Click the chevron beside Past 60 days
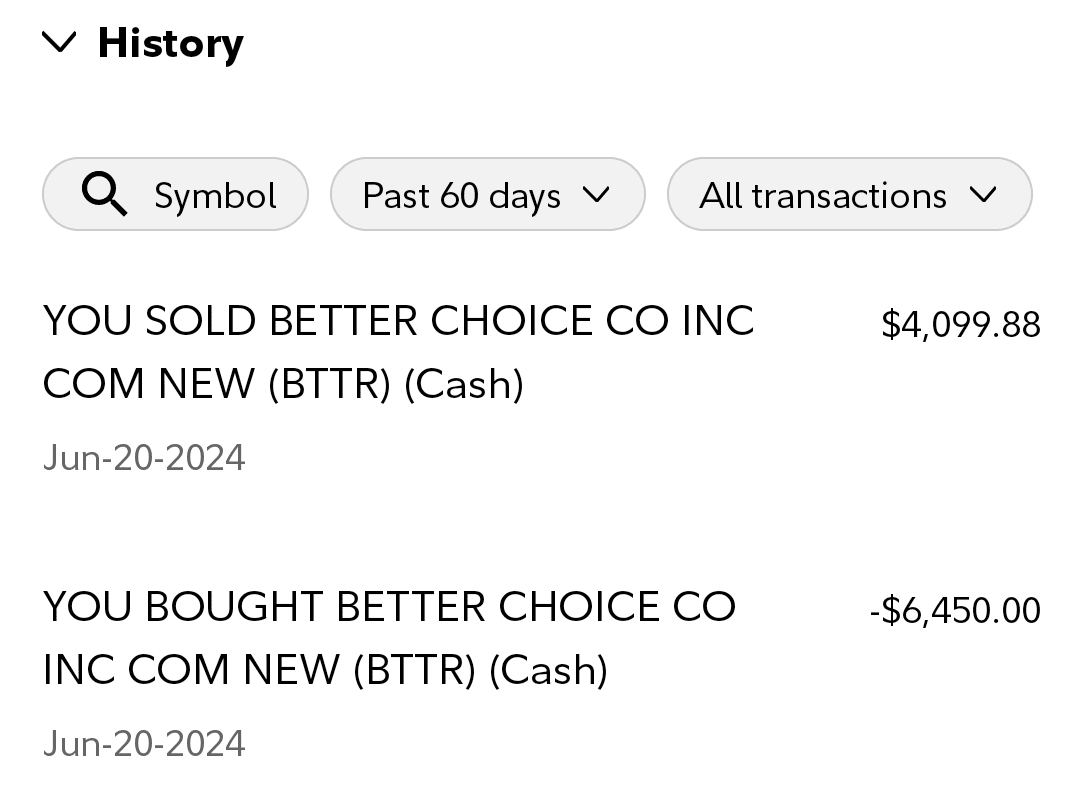The width and height of the screenshot is (1080, 807). click(x=595, y=195)
